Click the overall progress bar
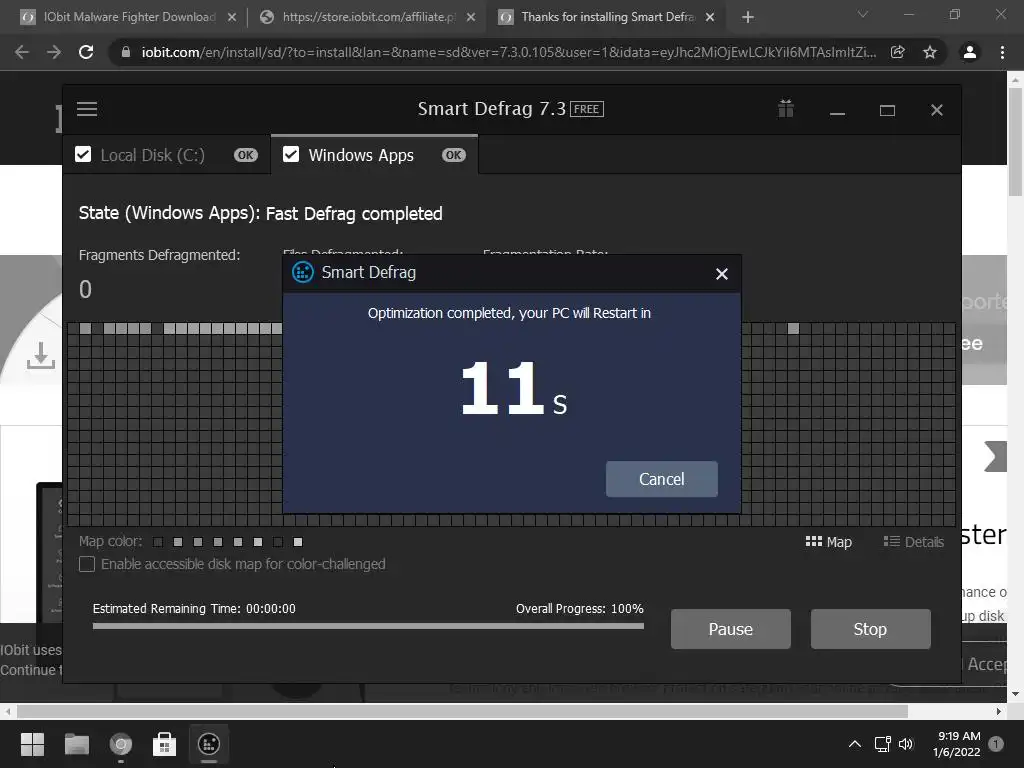This screenshot has width=1024, height=768. [x=368, y=626]
